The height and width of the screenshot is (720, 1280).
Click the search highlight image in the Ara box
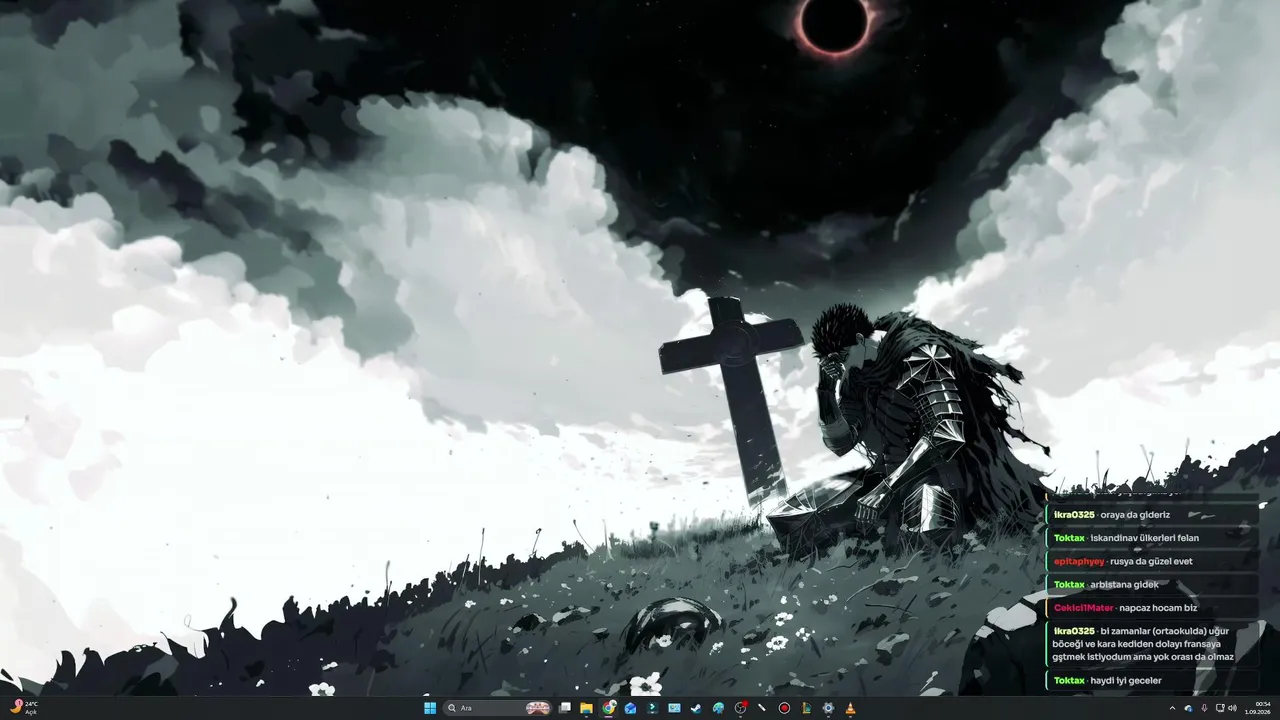538,708
